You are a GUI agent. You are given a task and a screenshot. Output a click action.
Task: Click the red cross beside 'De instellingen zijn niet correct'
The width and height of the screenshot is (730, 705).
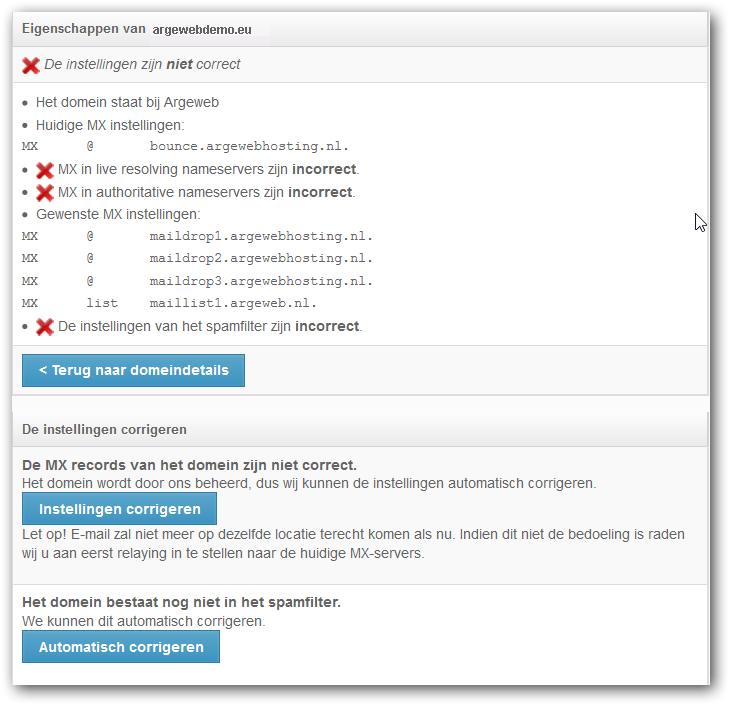pyautogui.click(x=31, y=65)
